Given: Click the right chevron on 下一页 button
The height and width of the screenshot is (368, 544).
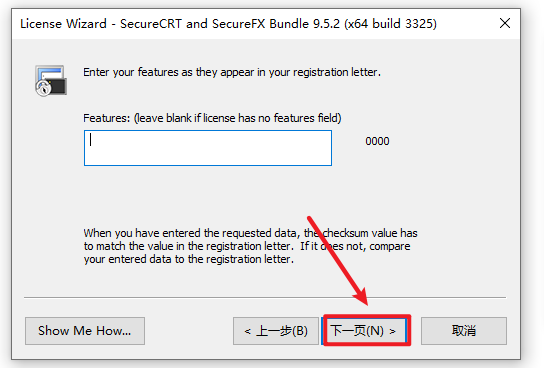Looking at the screenshot, I should tap(392, 332).
